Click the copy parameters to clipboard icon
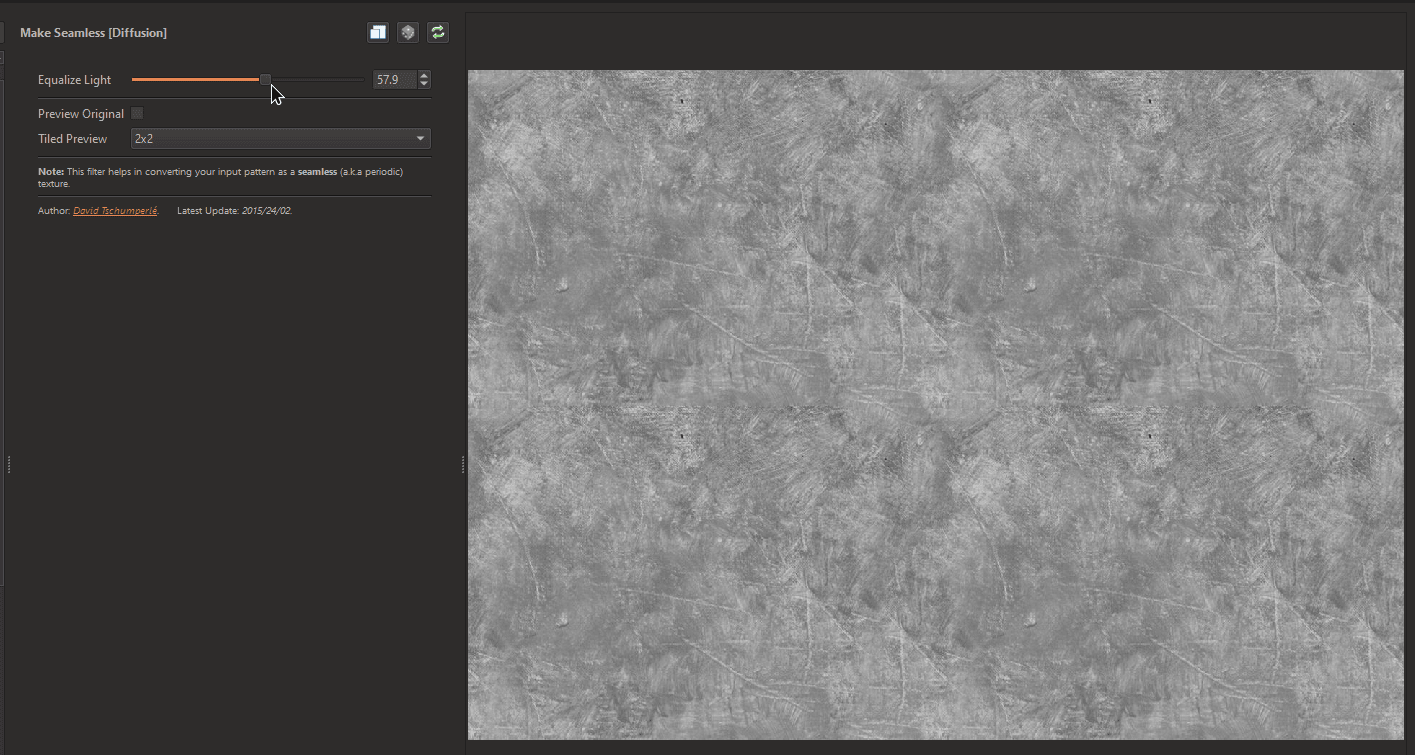 tap(377, 33)
